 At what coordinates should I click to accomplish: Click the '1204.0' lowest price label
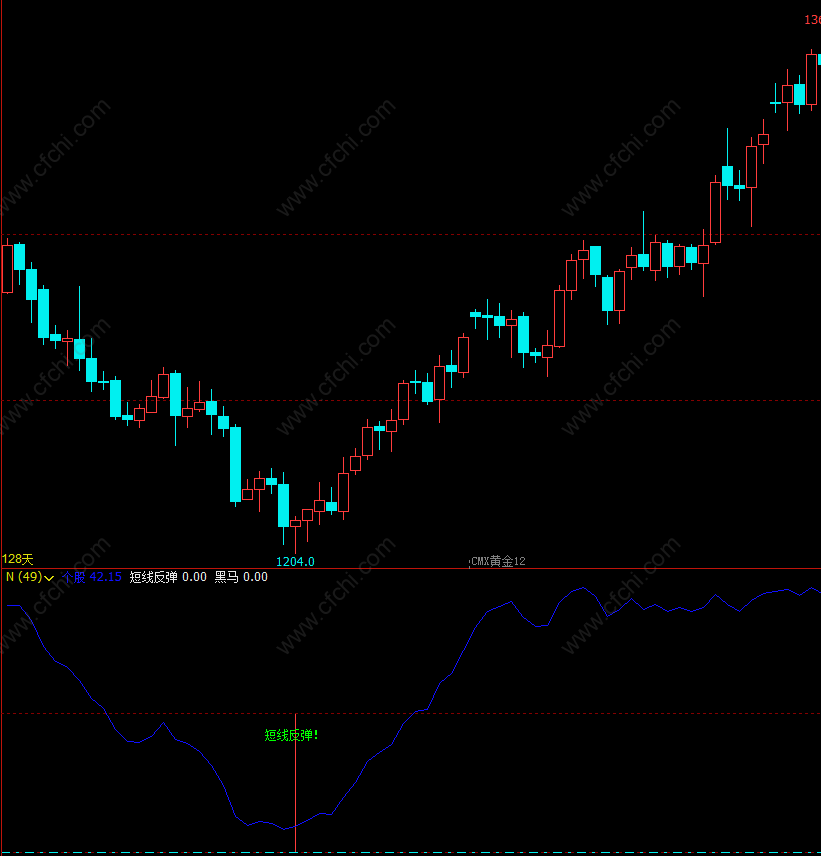click(295, 562)
